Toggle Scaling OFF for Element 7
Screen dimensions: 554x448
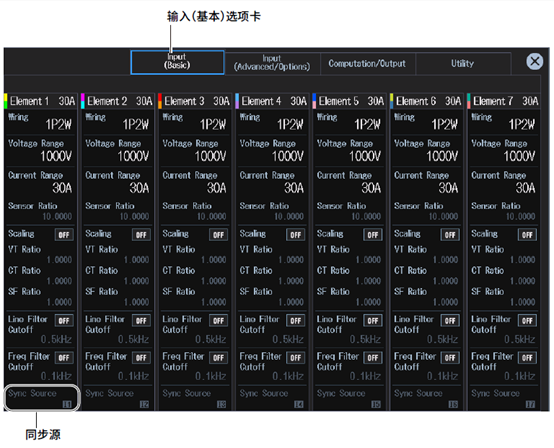point(527,235)
